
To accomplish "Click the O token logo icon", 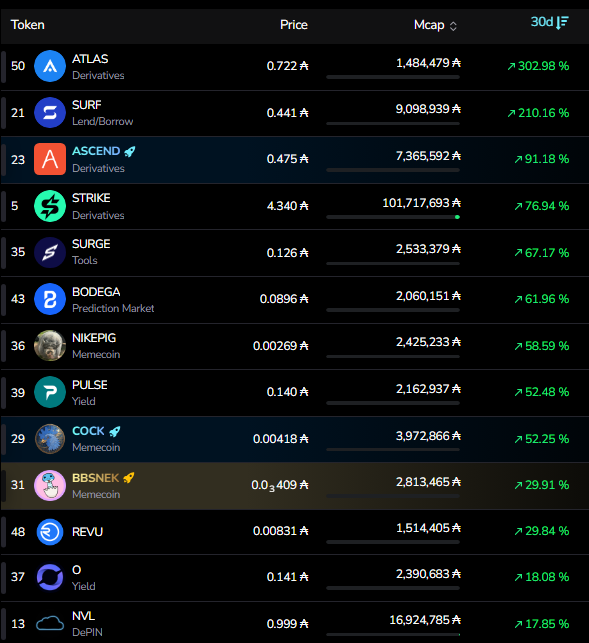I will coord(50,577).
